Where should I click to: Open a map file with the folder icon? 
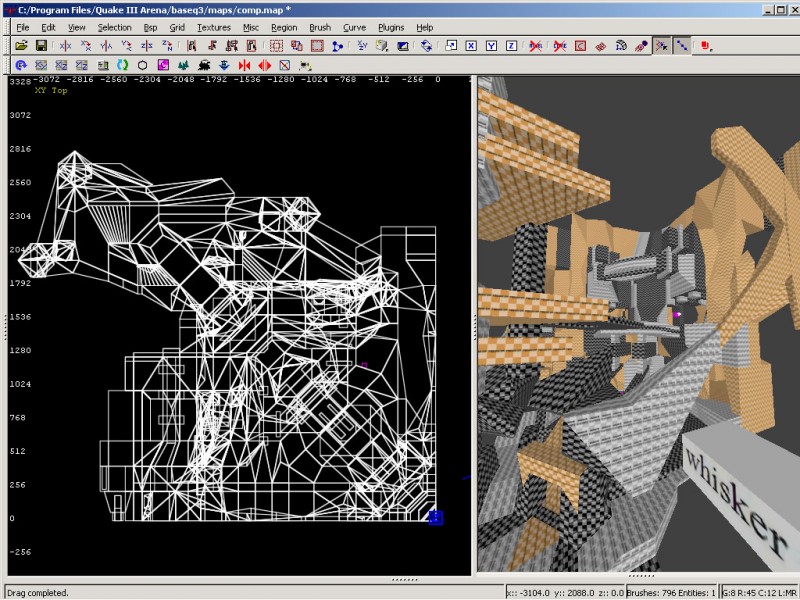point(21,46)
